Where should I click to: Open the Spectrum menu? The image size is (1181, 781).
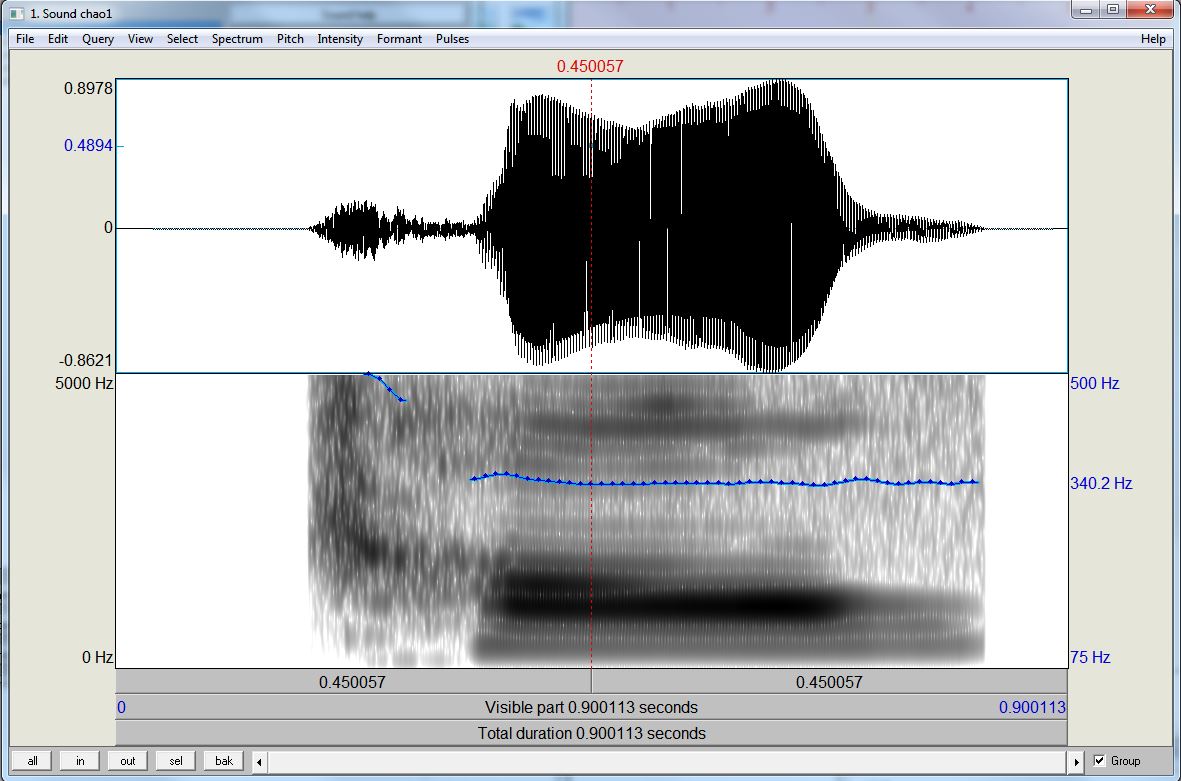[x=237, y=39]
